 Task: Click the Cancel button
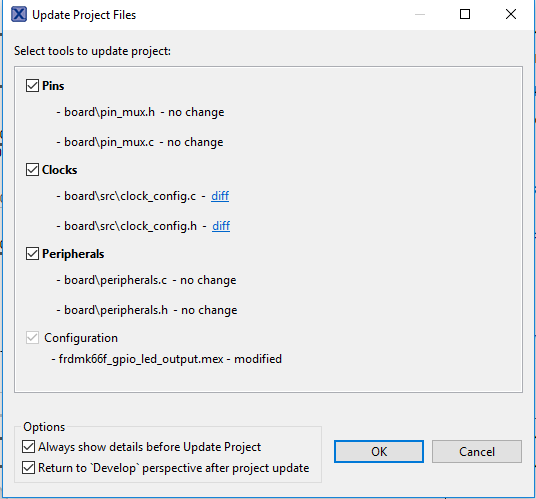[477, 451]
